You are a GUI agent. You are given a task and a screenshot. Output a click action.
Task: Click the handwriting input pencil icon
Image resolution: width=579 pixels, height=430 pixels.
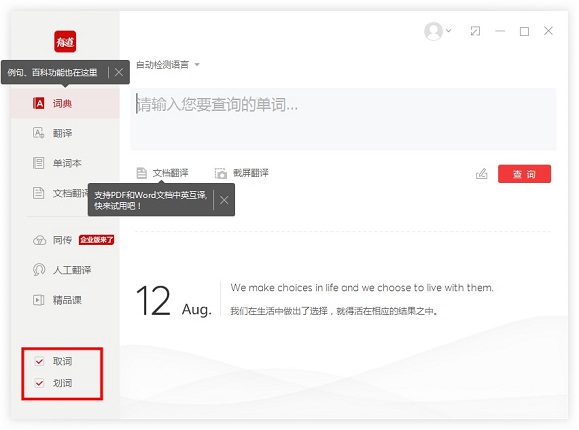482,173
